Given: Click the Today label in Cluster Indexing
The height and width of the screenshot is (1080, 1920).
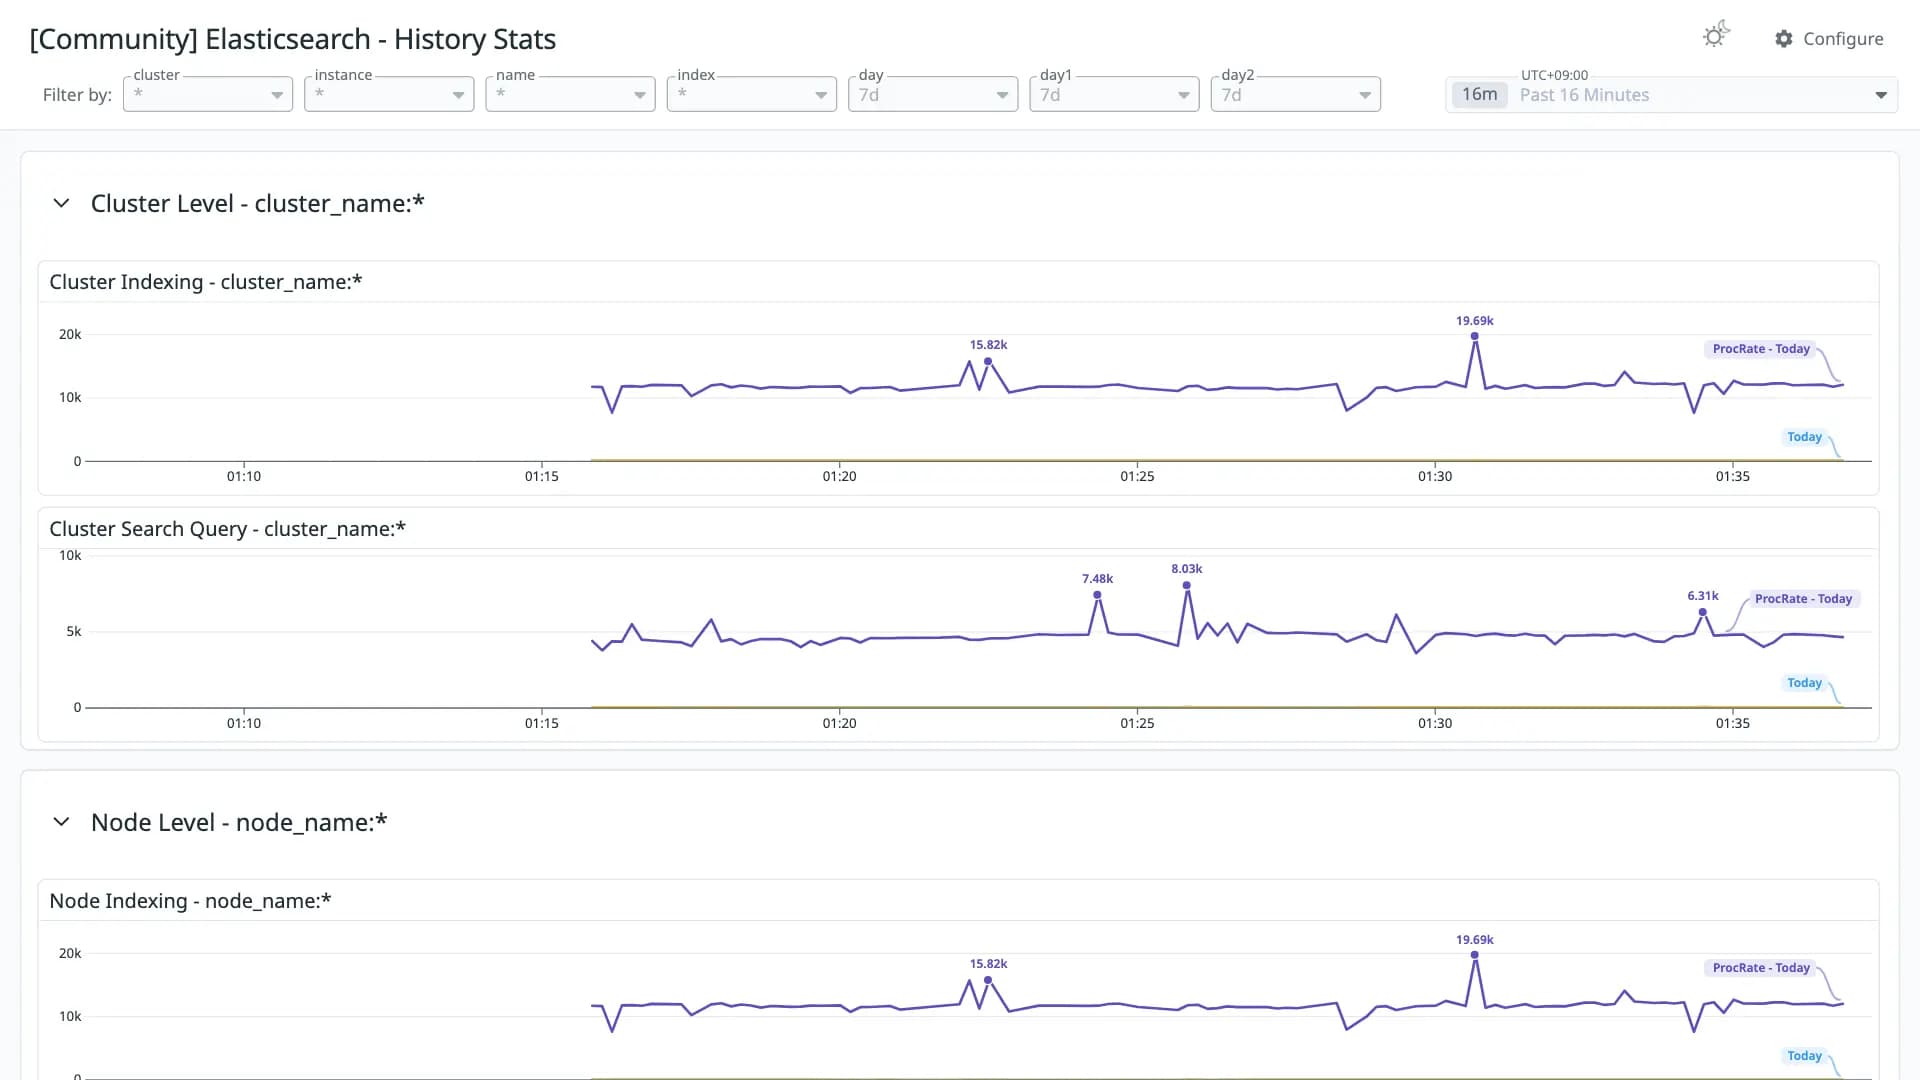Looking at the screenshot, I should coord(1804,437).
